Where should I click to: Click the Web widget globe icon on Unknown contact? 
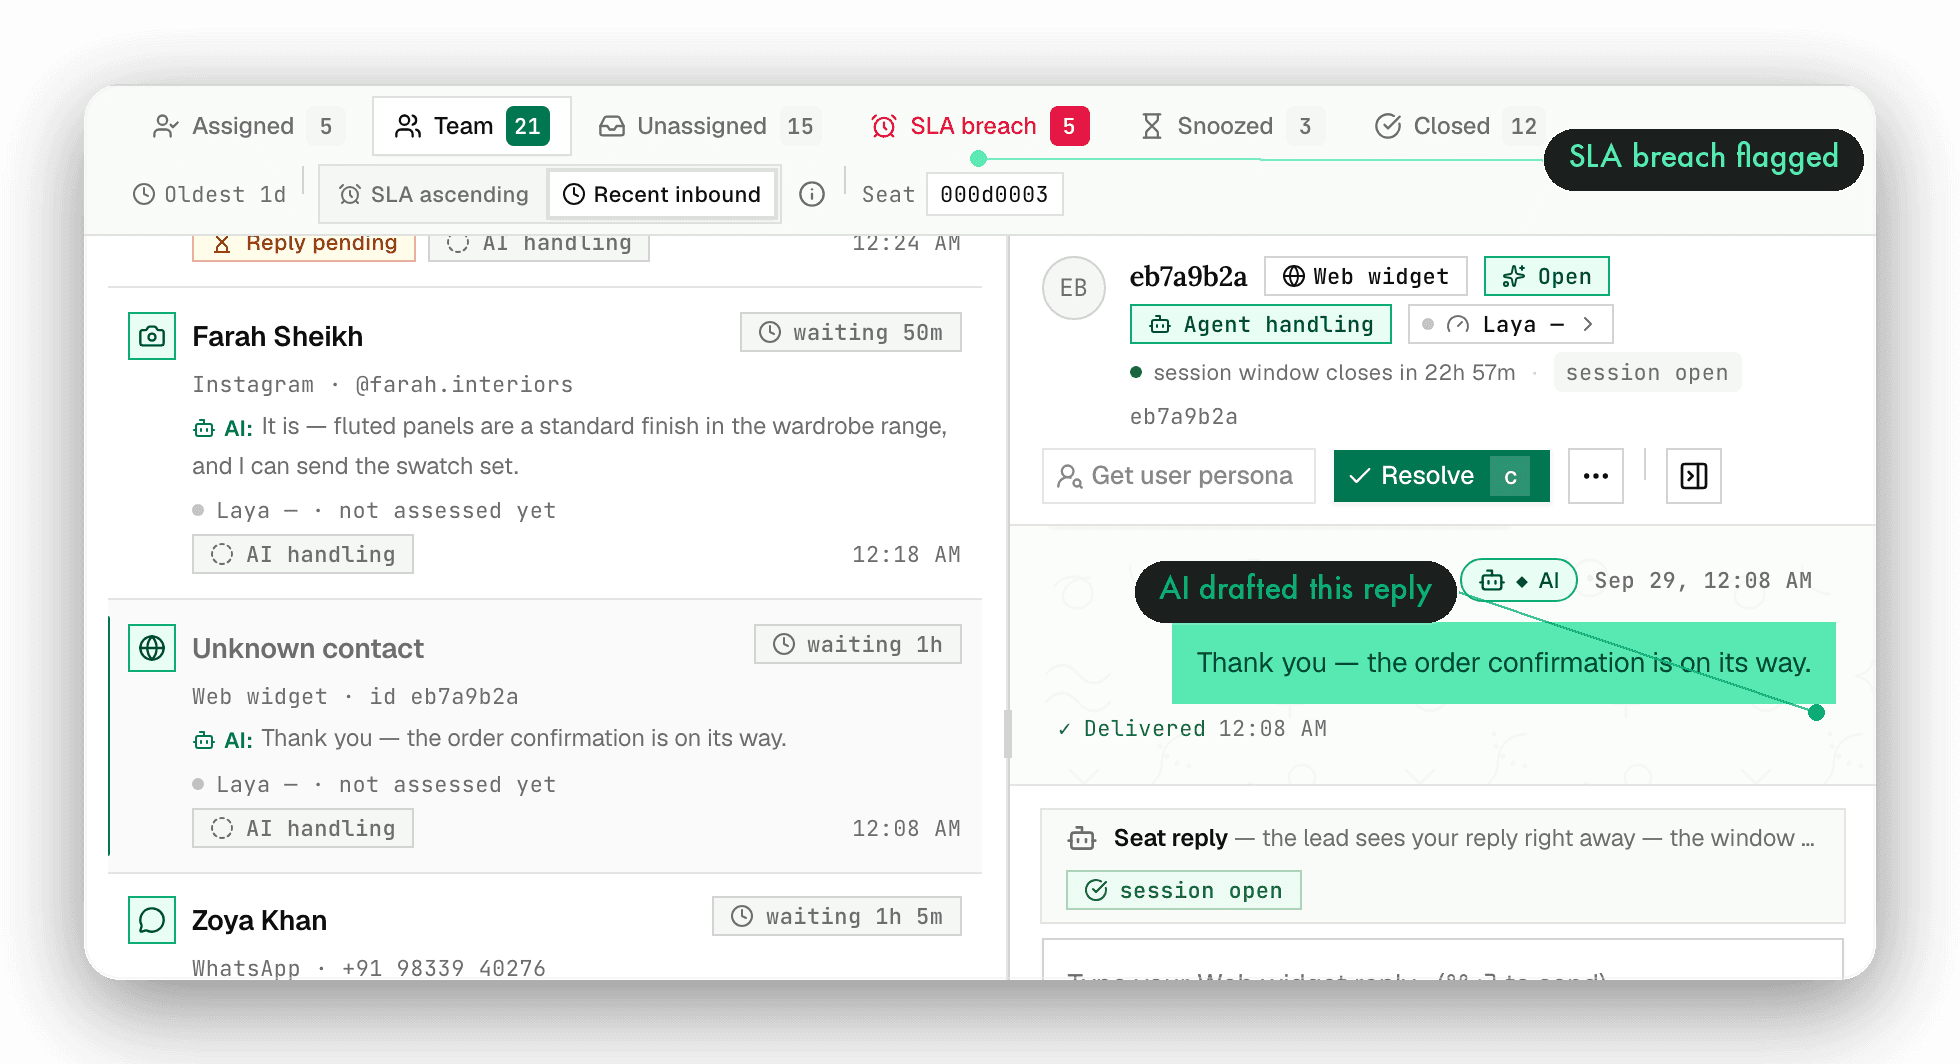pos(152,648)
